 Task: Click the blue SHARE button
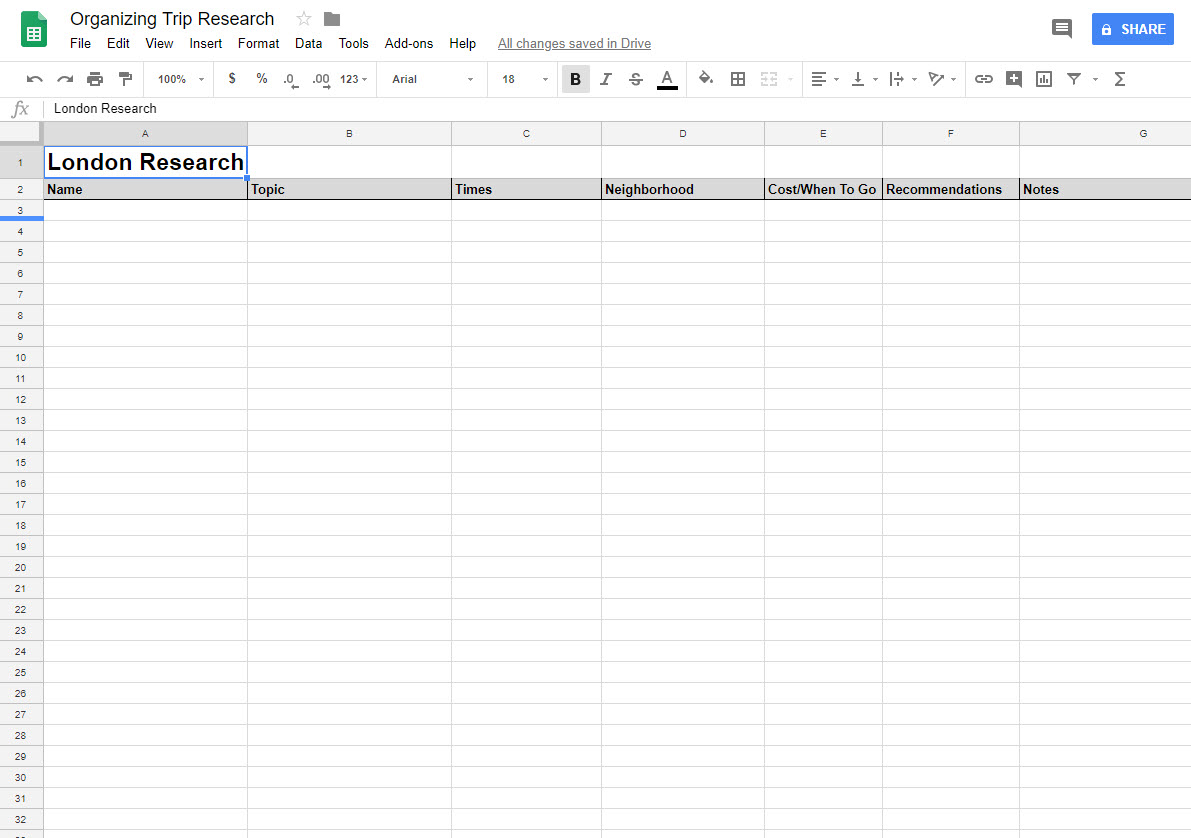(1133, 29)
